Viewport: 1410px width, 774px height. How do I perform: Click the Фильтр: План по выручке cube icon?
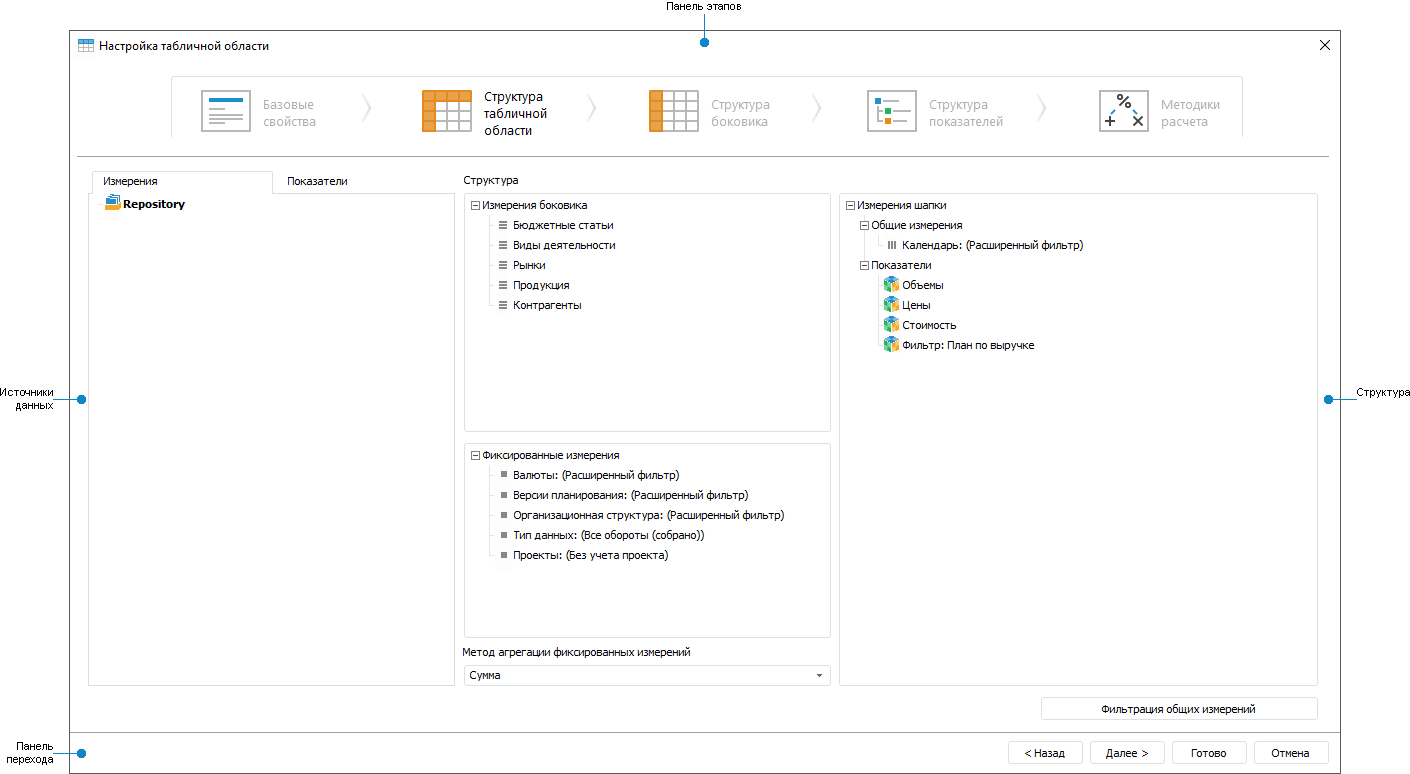(x=891, y=345)
